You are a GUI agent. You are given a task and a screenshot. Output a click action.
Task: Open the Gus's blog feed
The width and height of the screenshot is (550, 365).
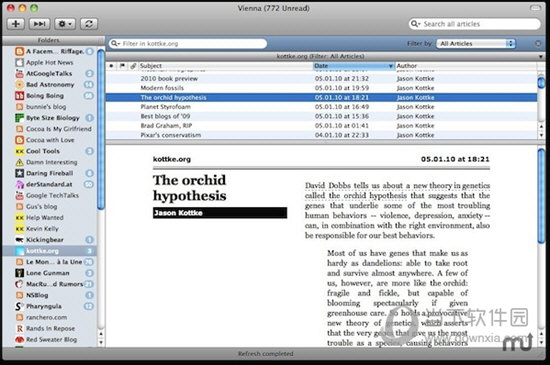point(49,207)
